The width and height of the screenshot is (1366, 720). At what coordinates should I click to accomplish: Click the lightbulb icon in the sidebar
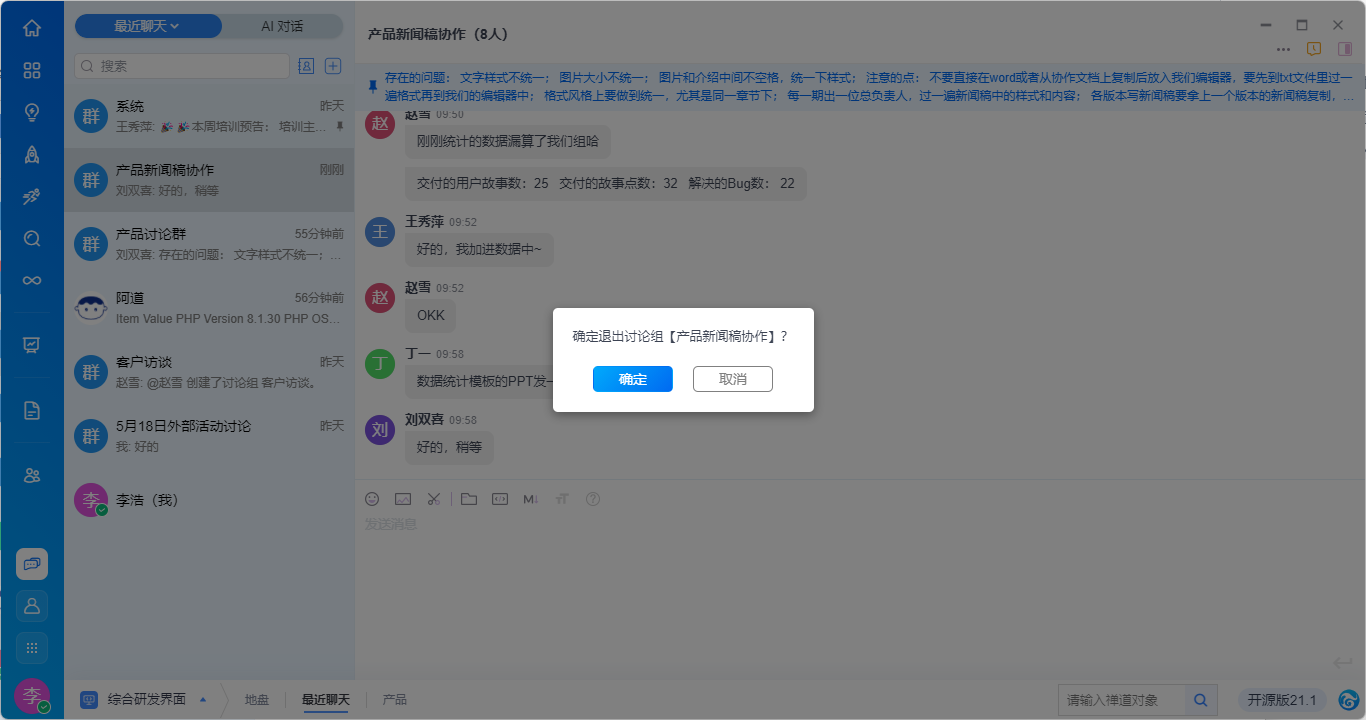(x=32, y=112)
